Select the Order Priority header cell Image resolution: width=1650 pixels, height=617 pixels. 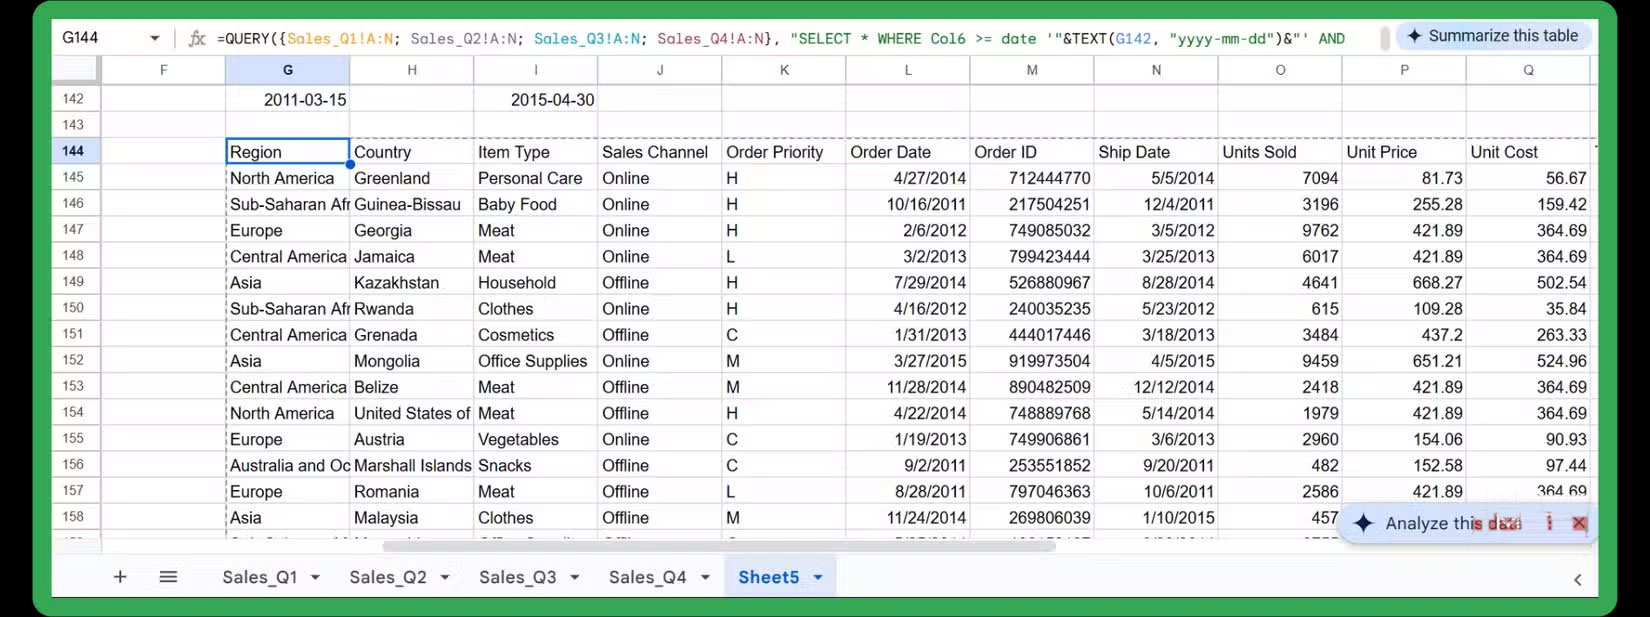(x=784, y=152)
